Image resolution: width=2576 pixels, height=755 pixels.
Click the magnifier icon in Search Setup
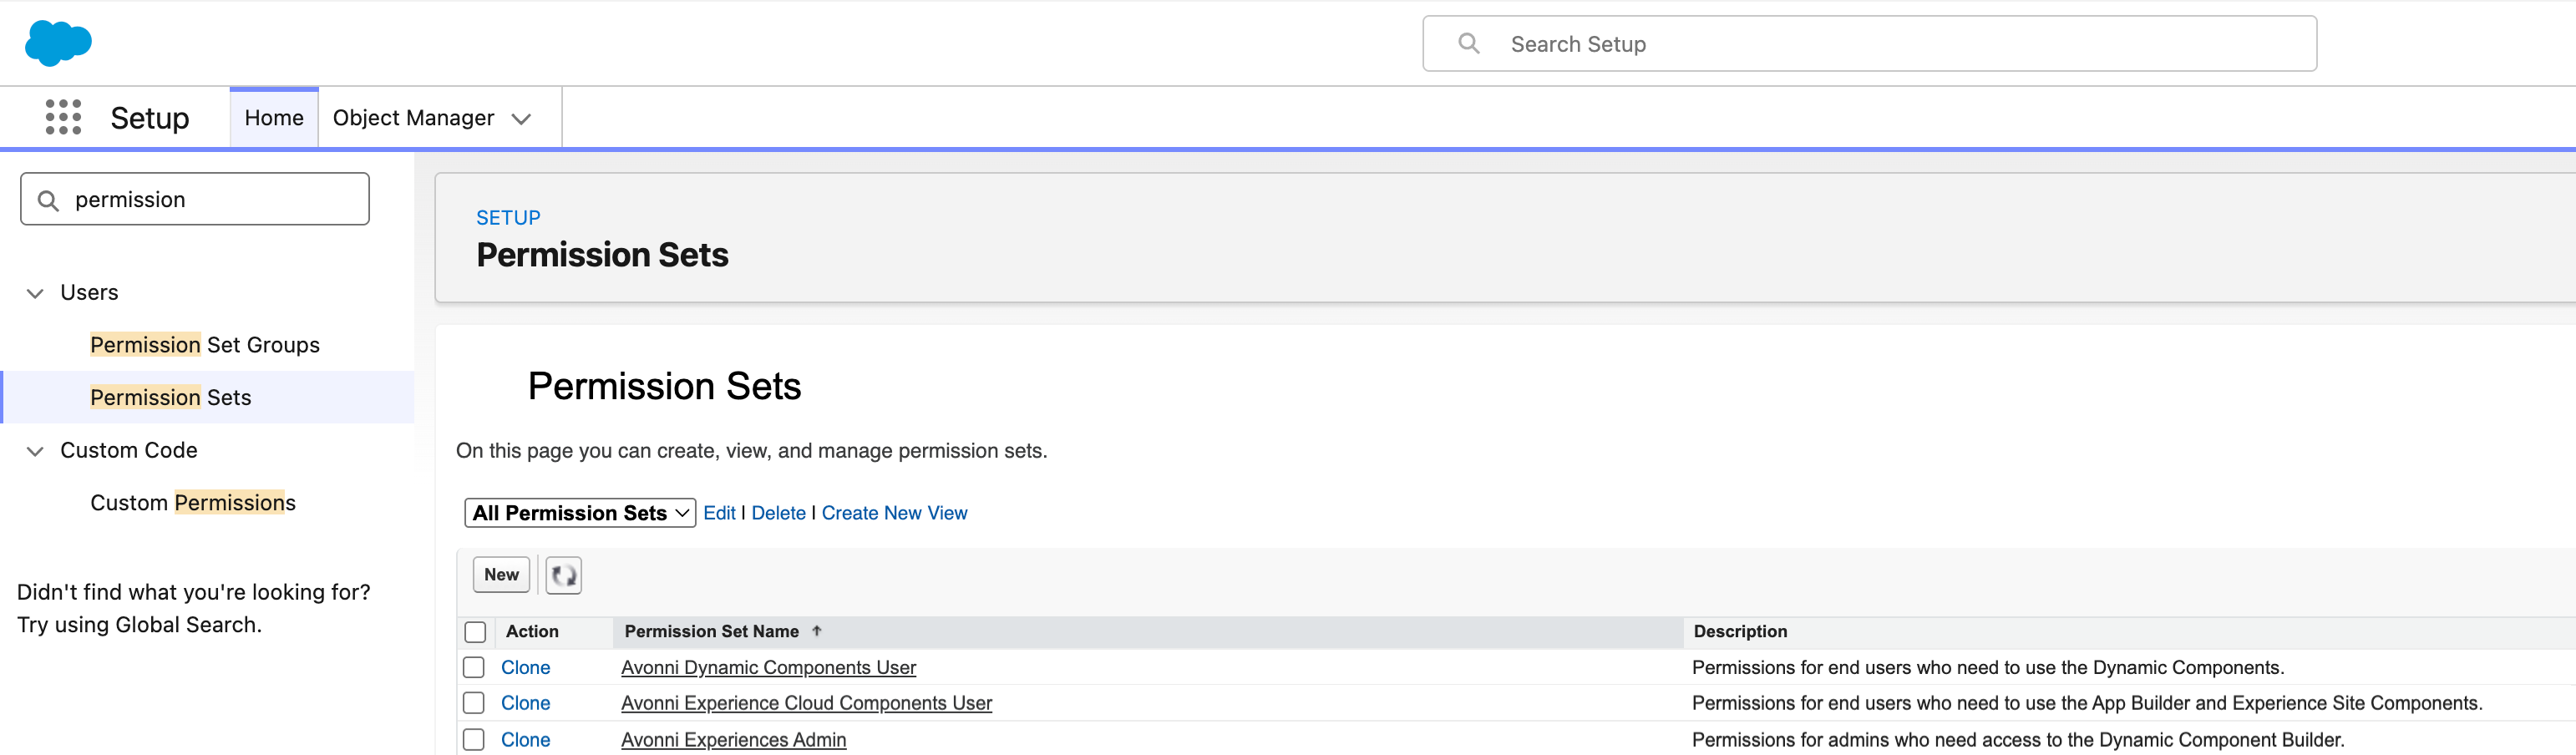tap(1468, 43)
